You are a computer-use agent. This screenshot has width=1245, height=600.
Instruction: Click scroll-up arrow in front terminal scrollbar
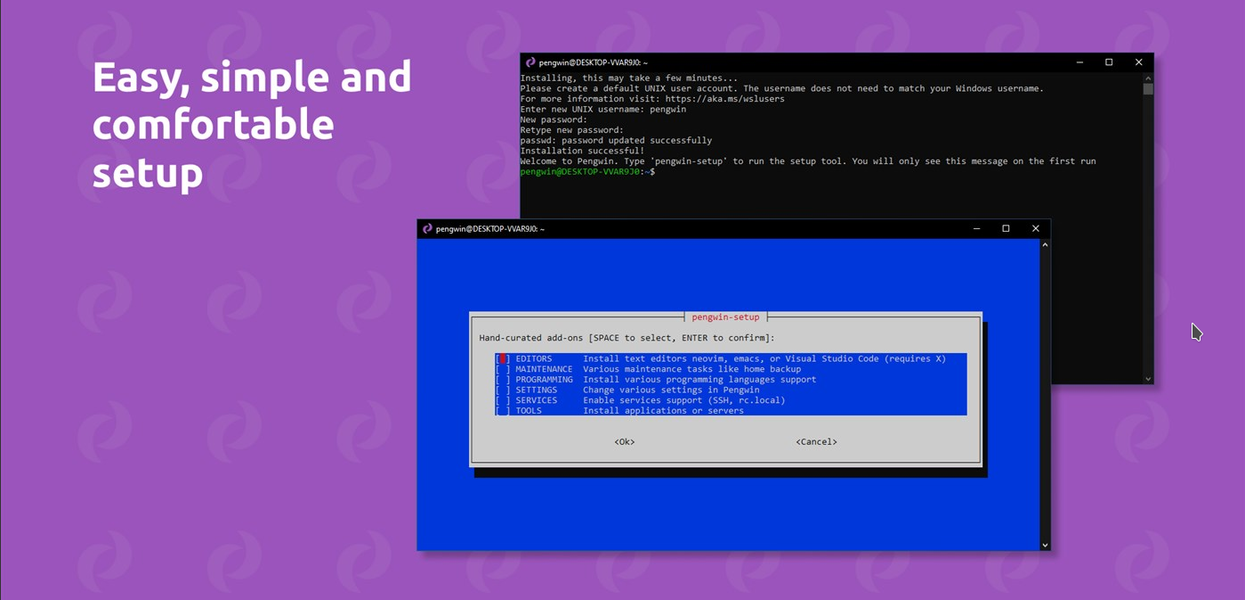coord(1045,244)
